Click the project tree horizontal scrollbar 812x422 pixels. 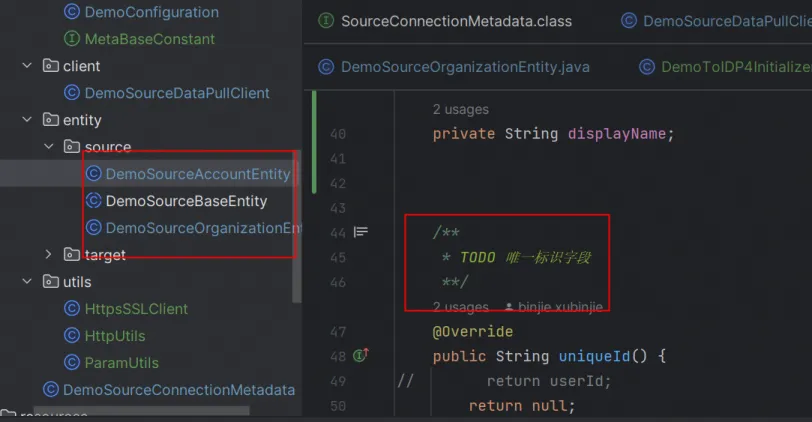[141, 411]
